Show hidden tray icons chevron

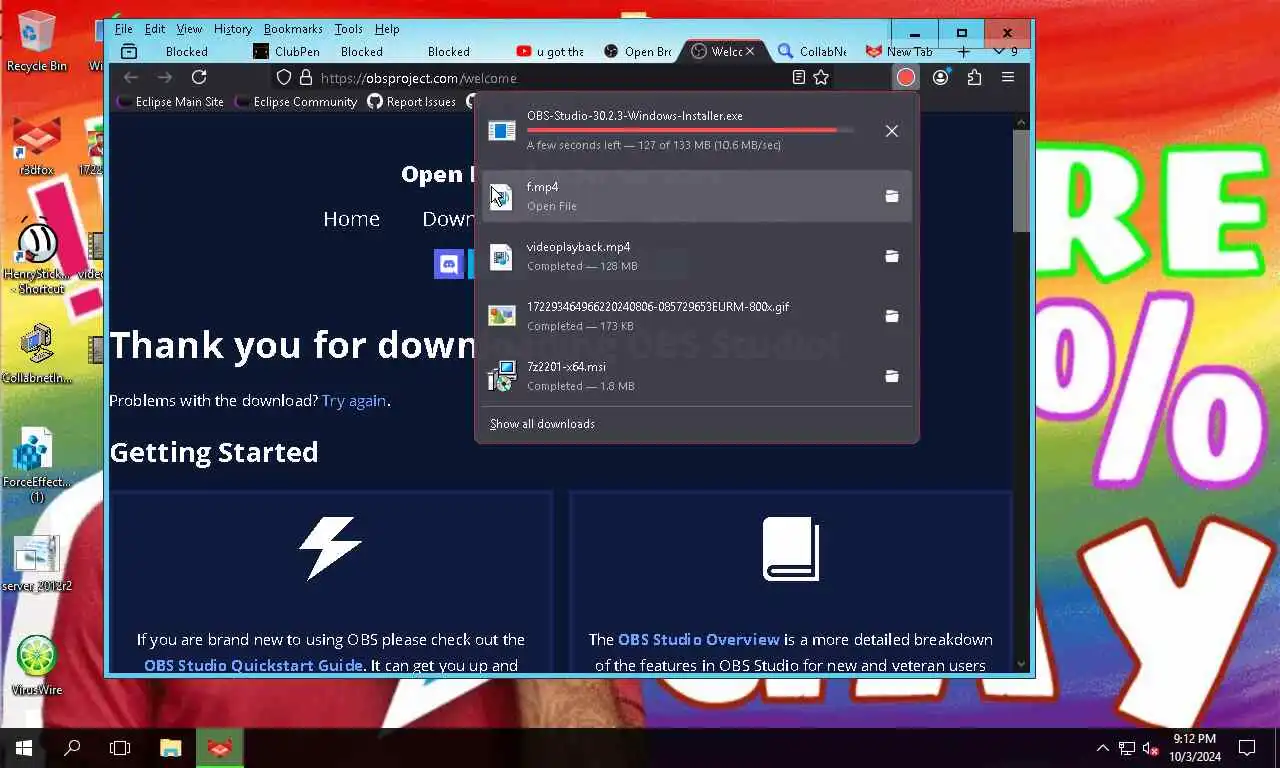[1103, 748]
